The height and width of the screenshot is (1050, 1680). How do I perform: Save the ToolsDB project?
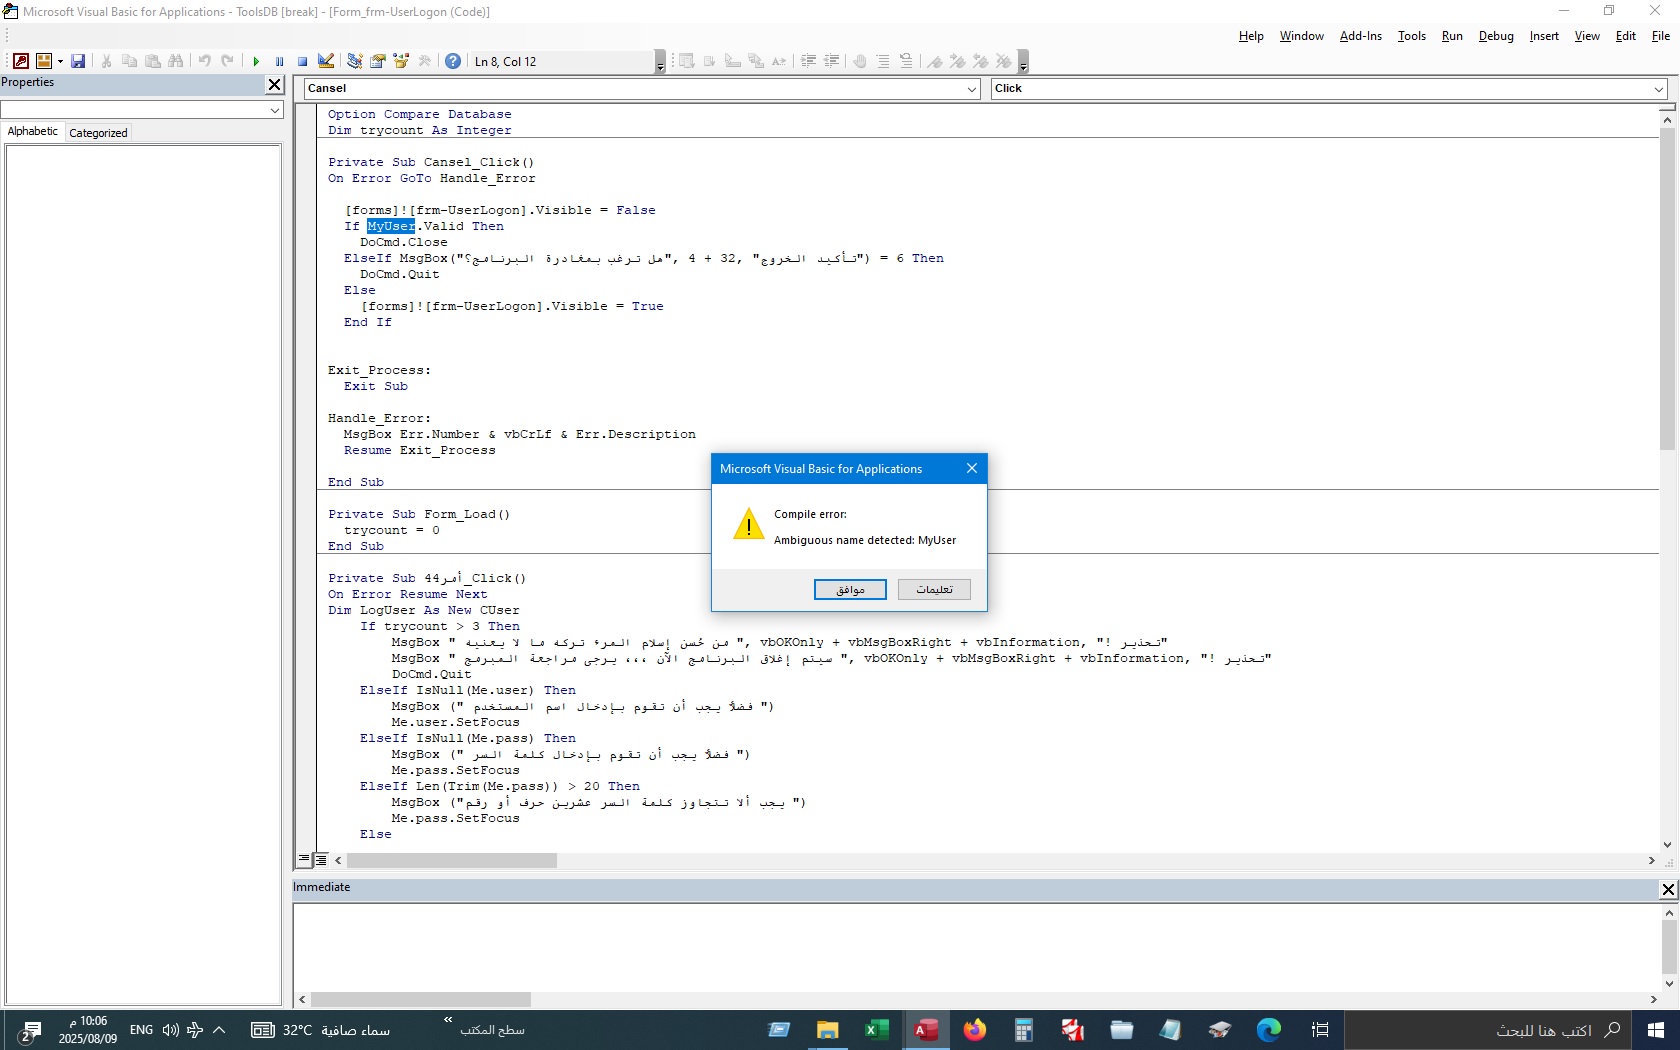point(78,61)
